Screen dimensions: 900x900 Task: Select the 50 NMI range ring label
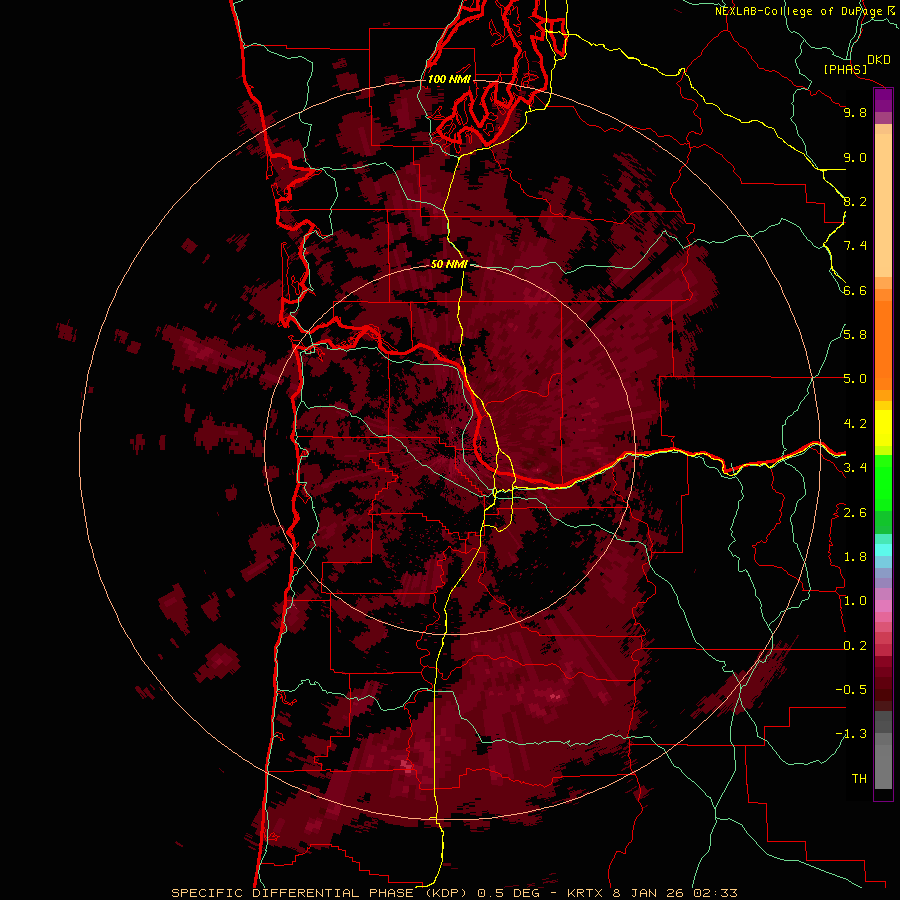(x=449, y=264)
